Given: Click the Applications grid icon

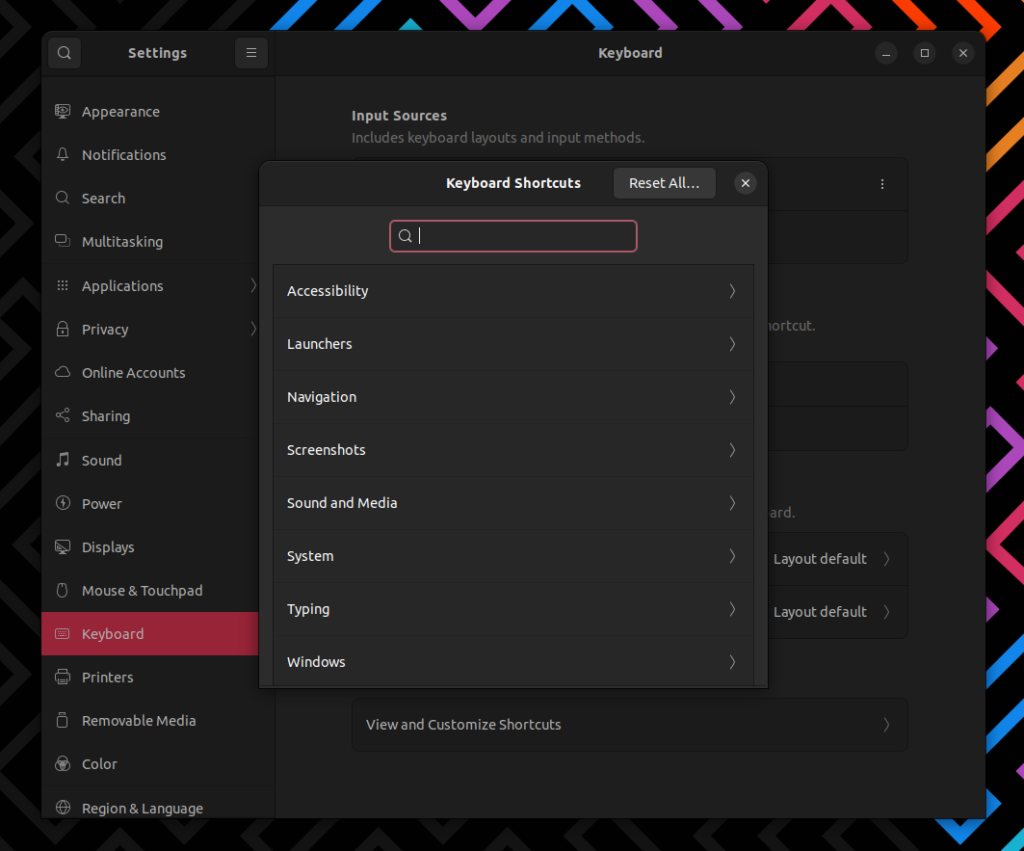Looking at the screenshot, I should [63, 285].
